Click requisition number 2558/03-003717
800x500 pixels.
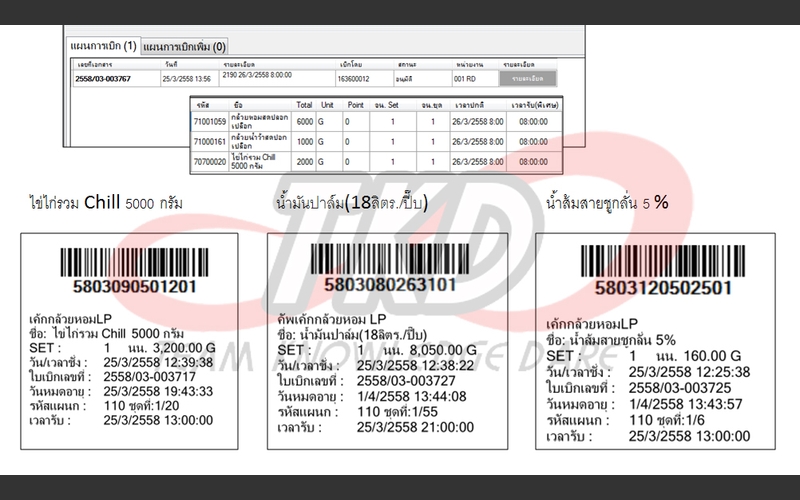[x=149, y=377]
